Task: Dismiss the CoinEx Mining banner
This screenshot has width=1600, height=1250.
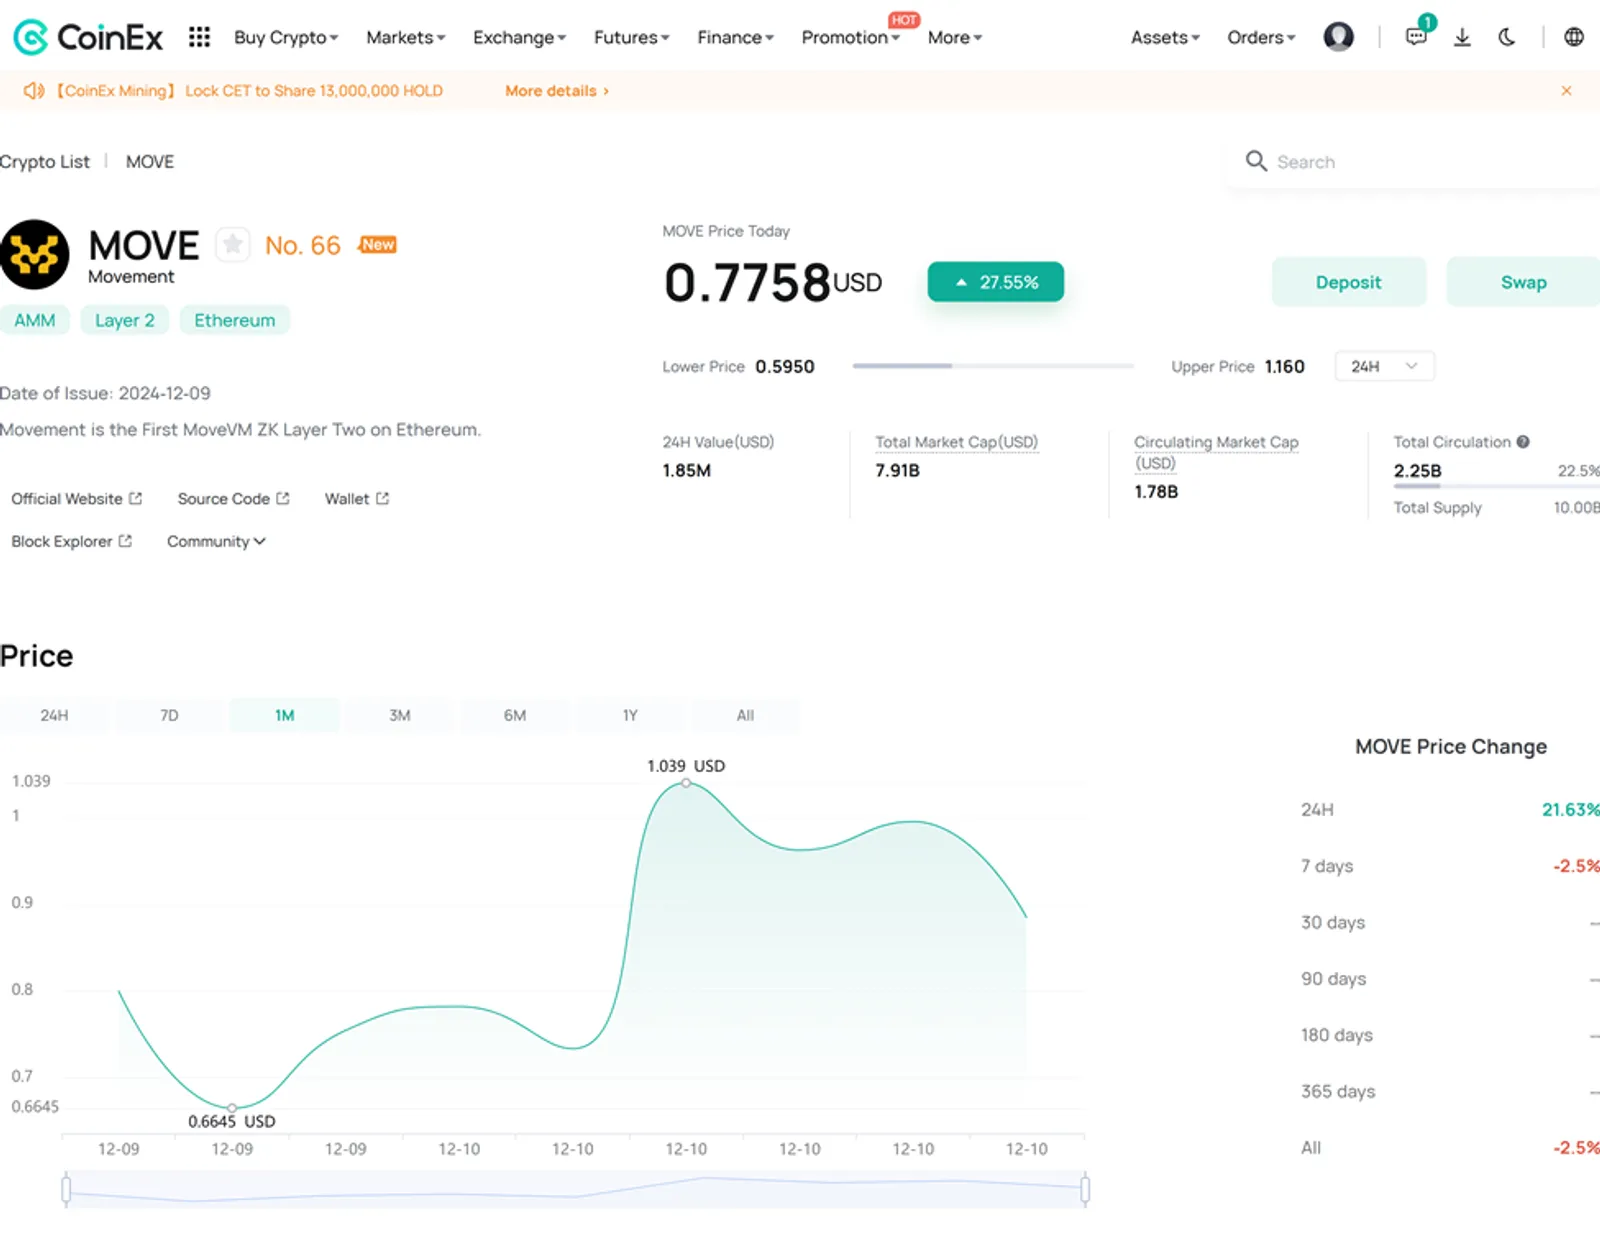Action: click(x=1566, y=91)
